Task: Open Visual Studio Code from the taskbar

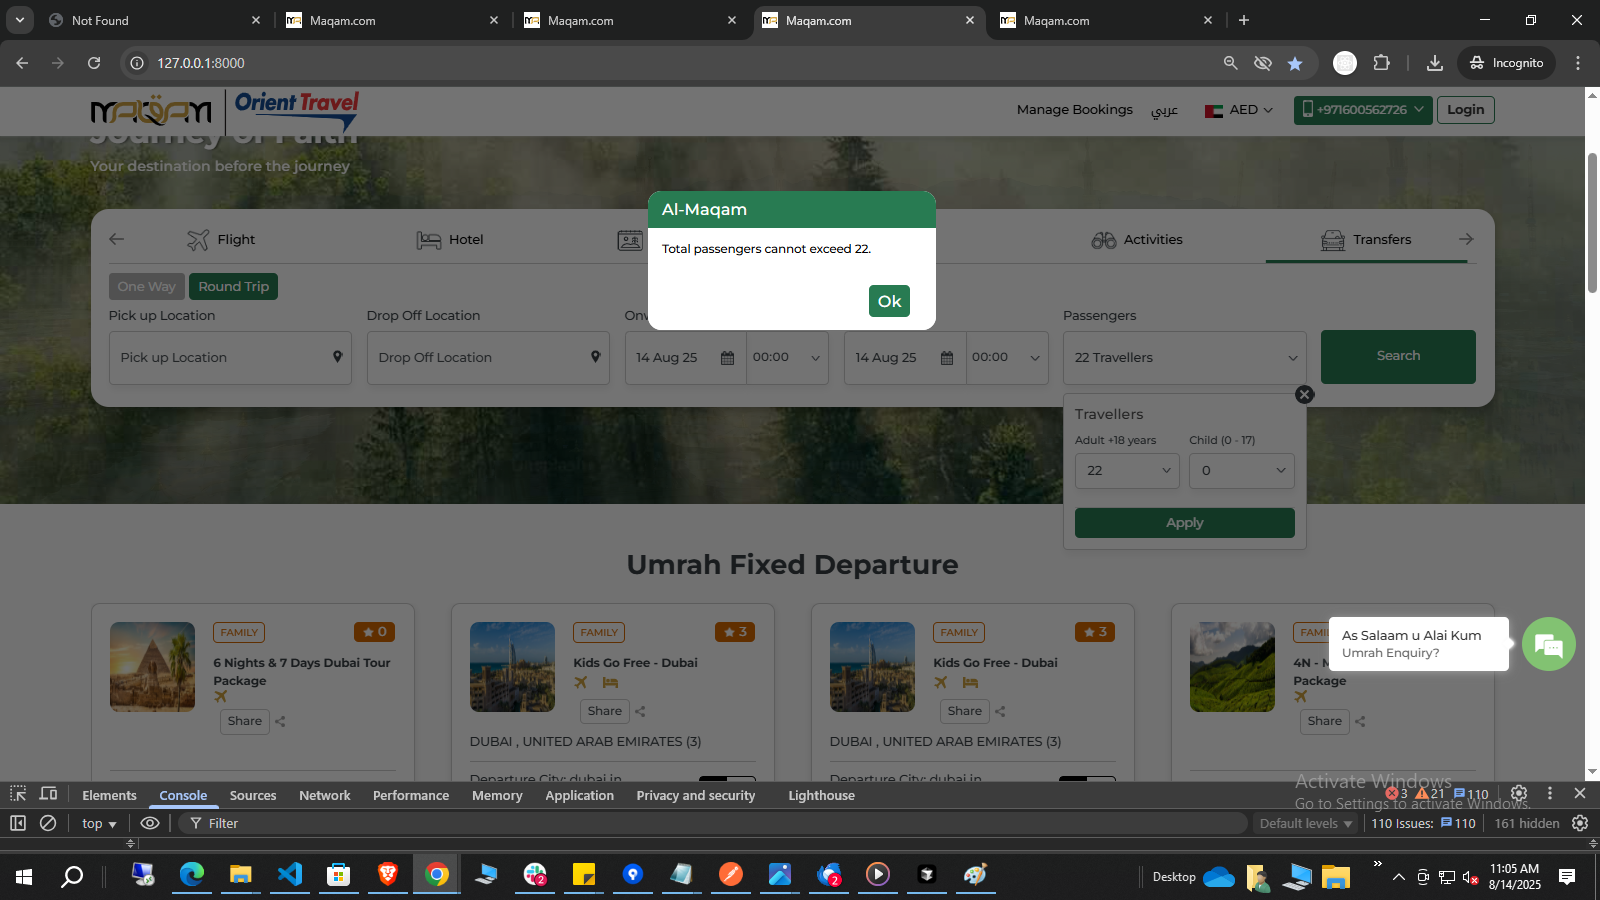Action: [289, 875]
